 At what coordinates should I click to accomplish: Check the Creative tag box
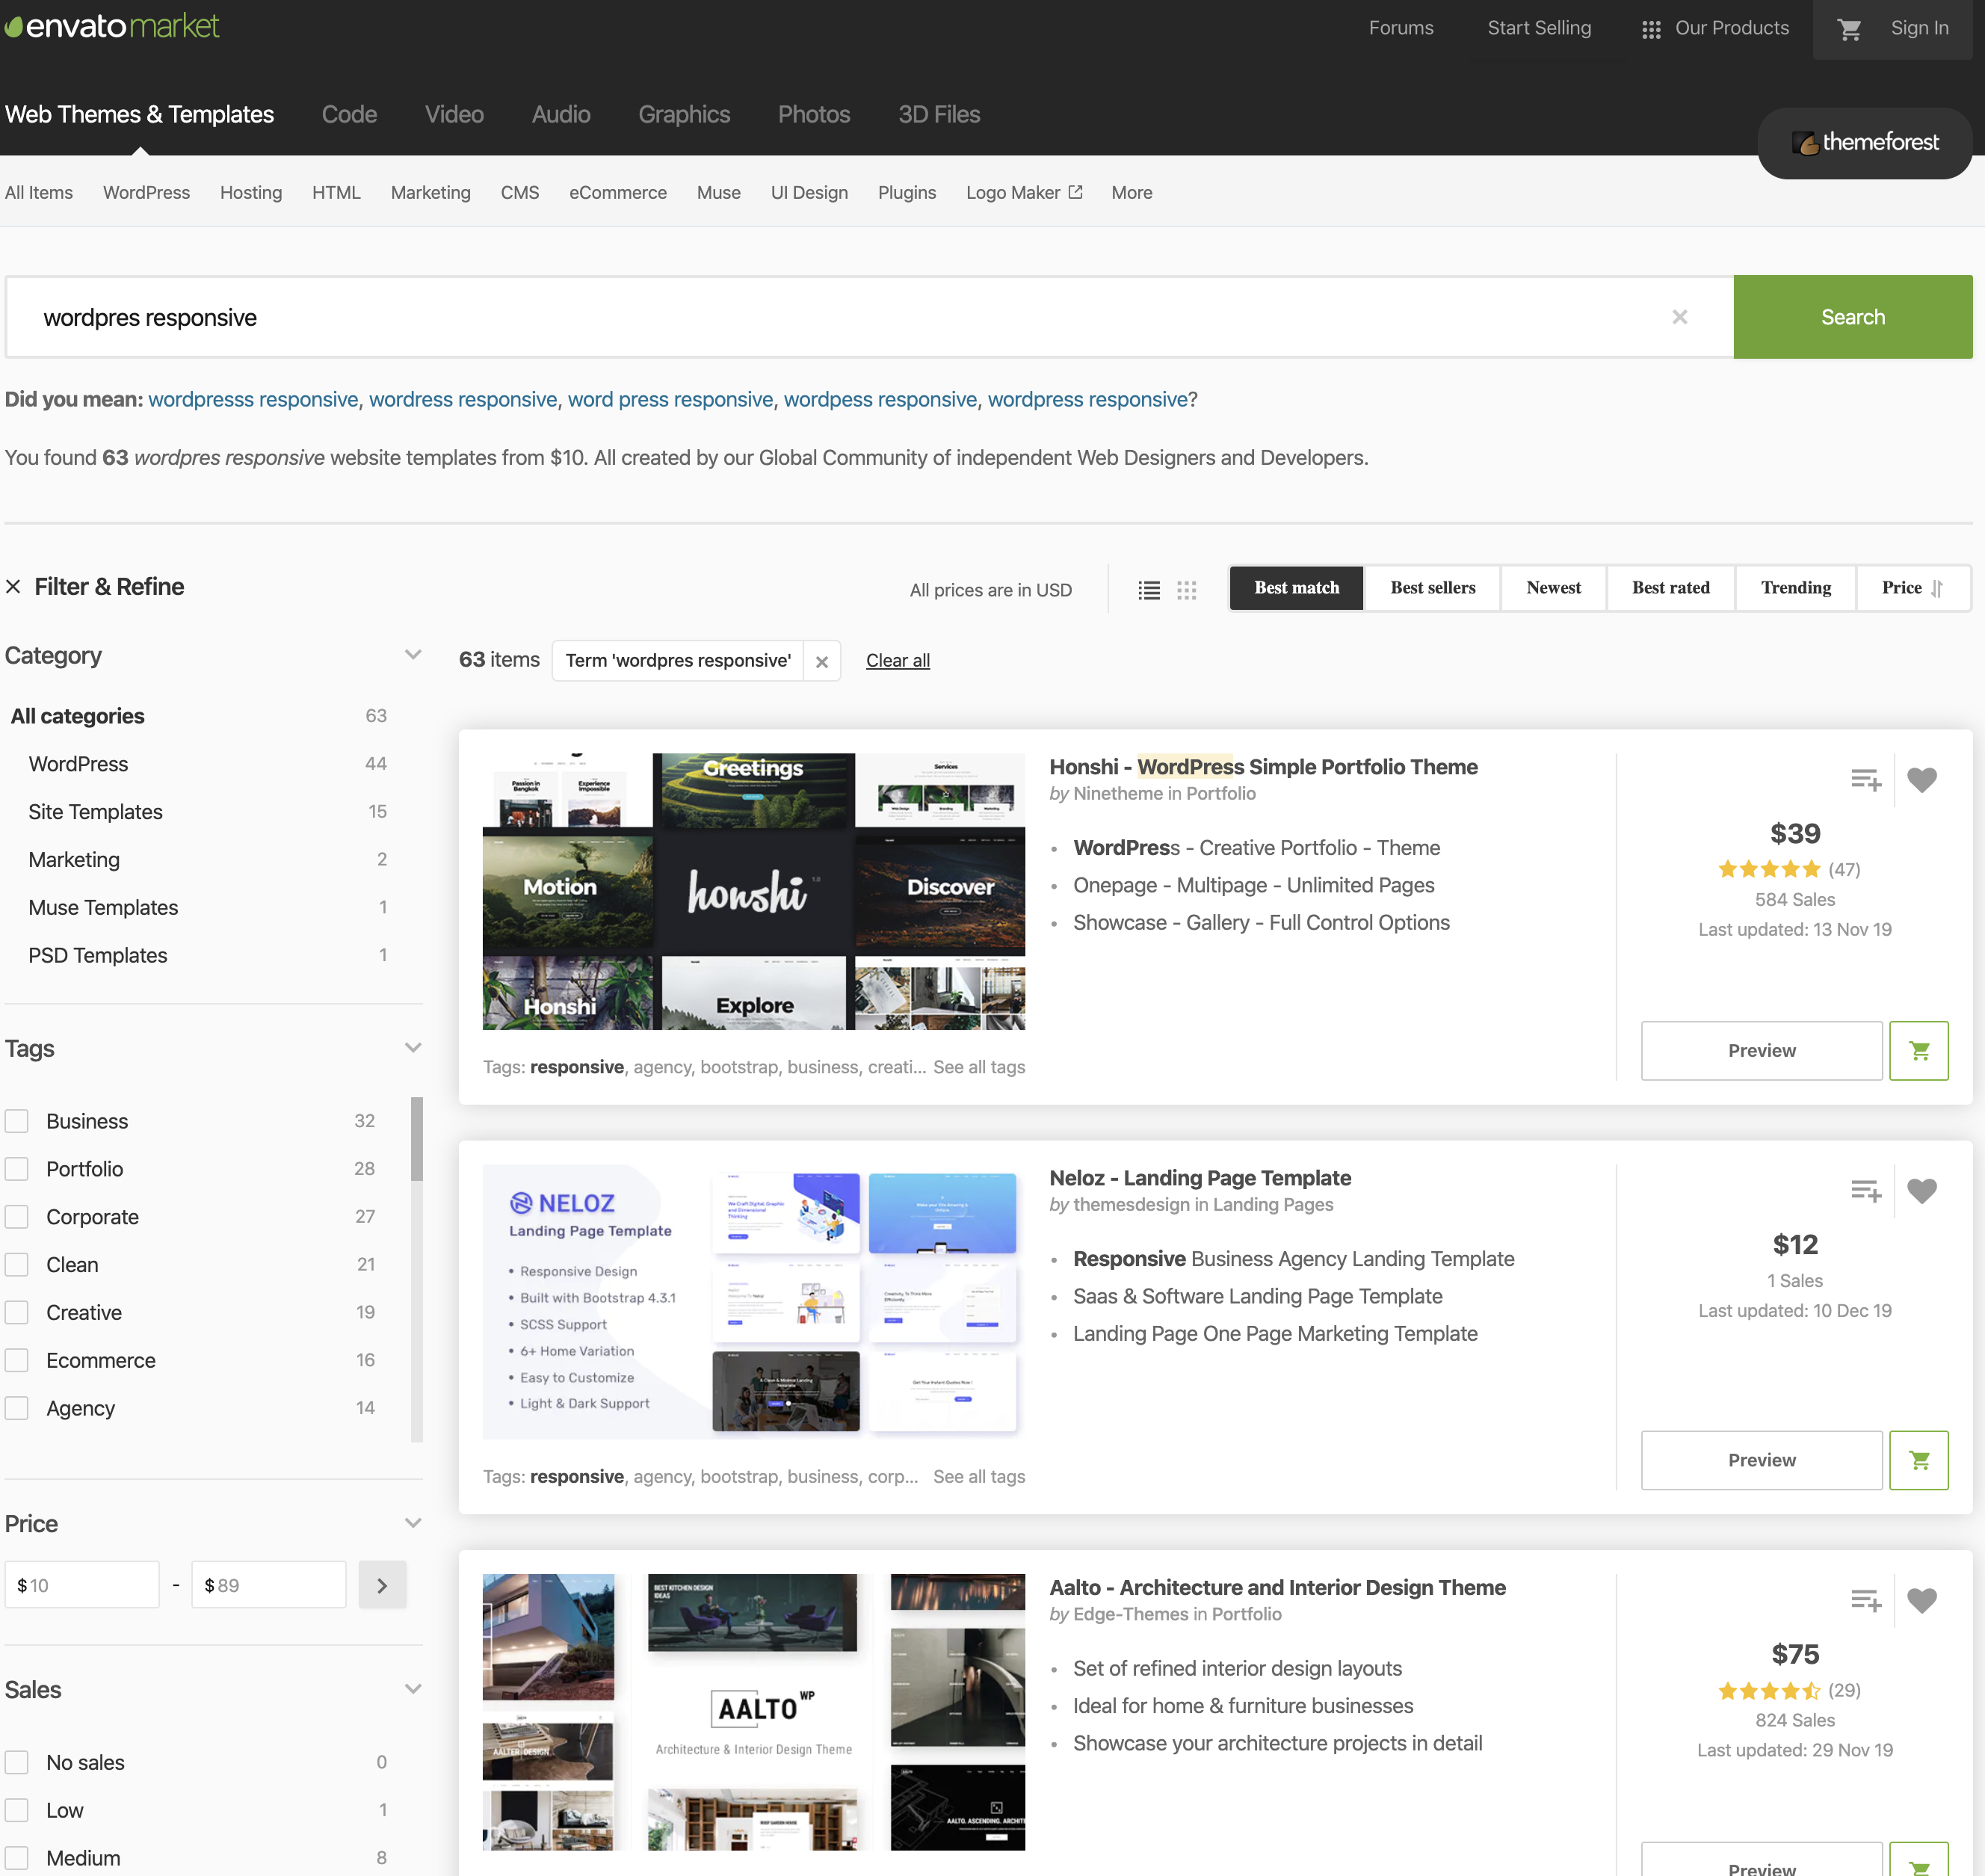point(17,1313)
